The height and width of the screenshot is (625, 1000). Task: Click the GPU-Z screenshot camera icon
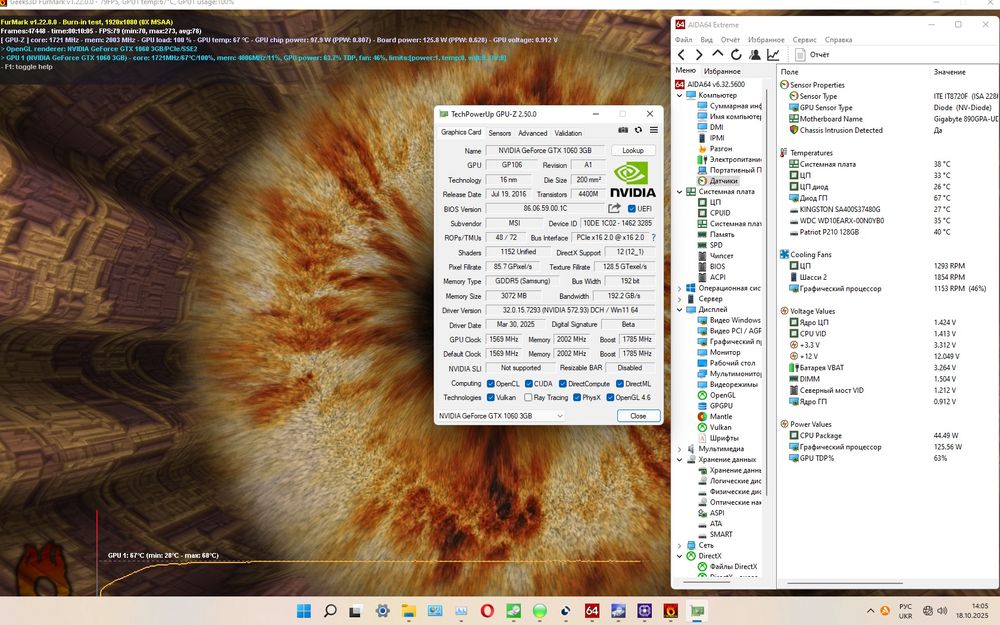click(623, 130)
